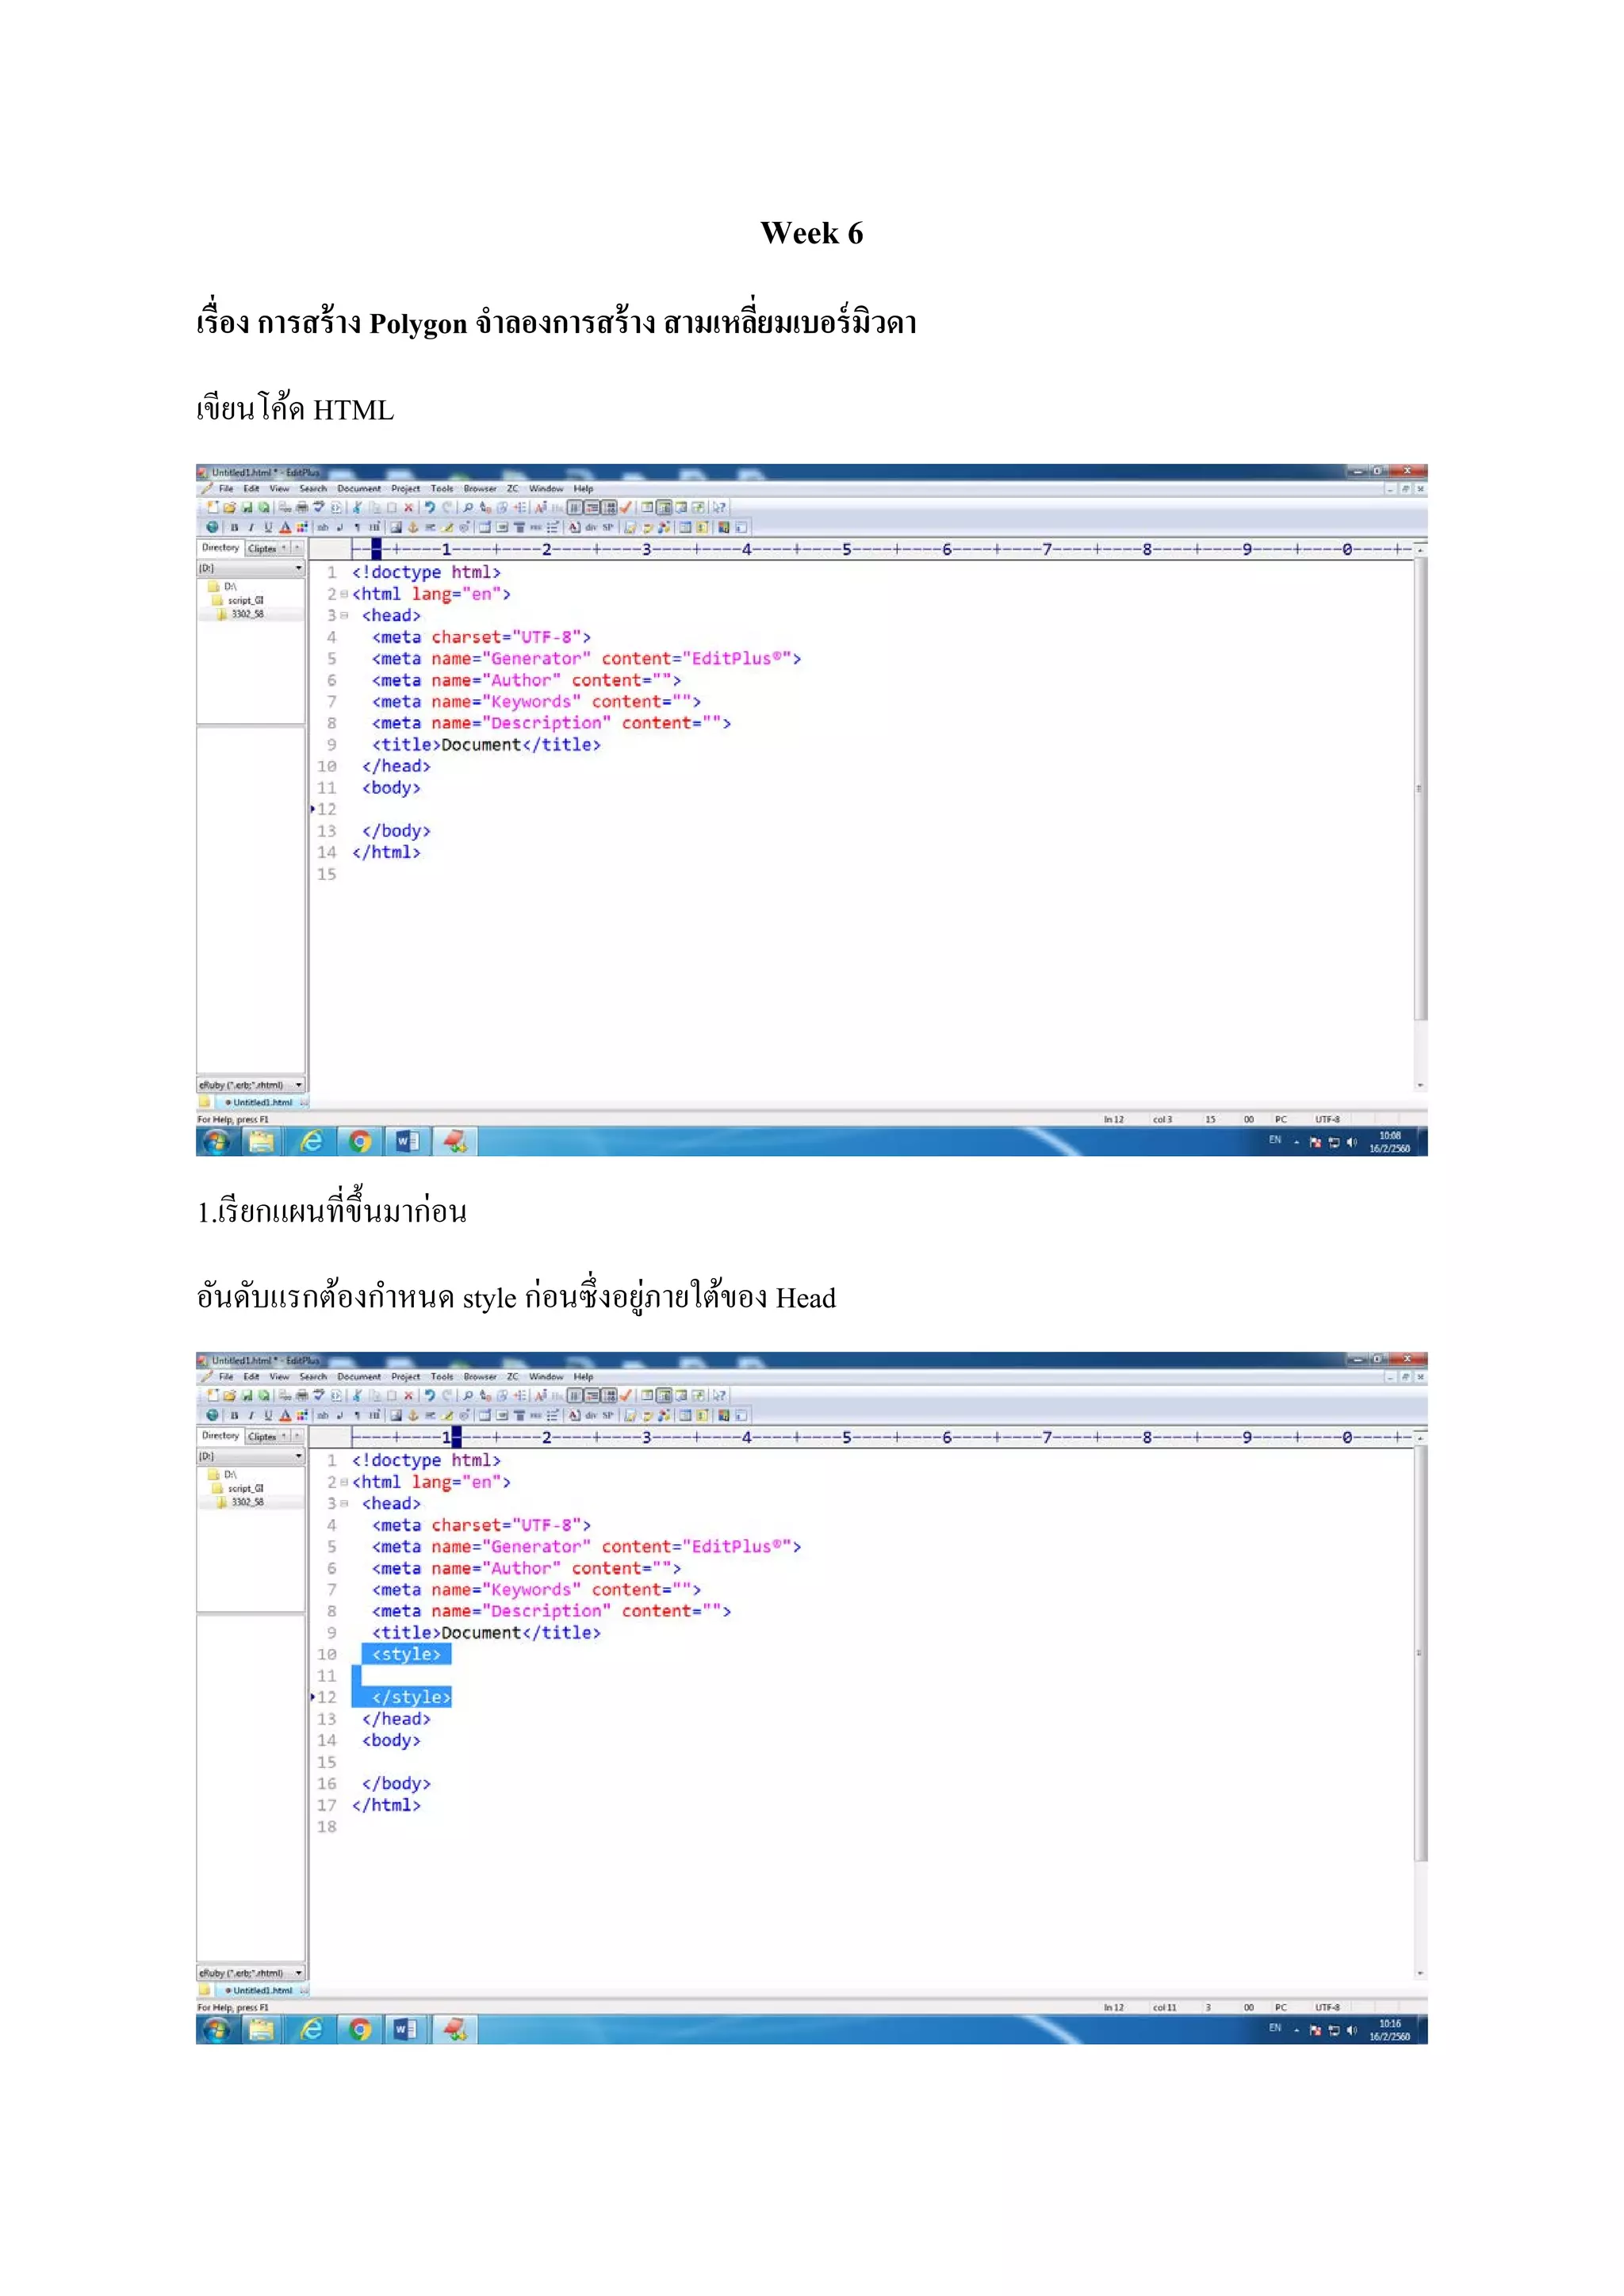Click Save icon in first EditPlus screenshot
Viewport: 1624px width, 2296px height.
[x=247, y=508]
